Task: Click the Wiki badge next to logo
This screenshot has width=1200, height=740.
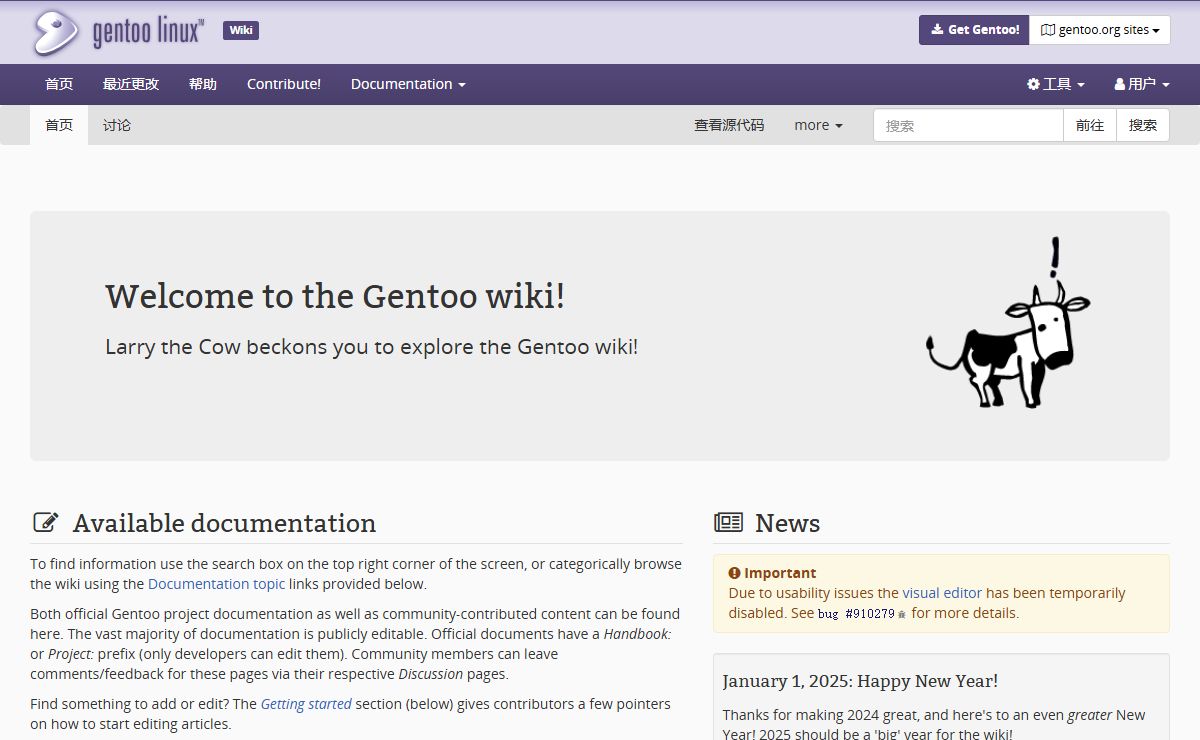Action: [241, 30]
